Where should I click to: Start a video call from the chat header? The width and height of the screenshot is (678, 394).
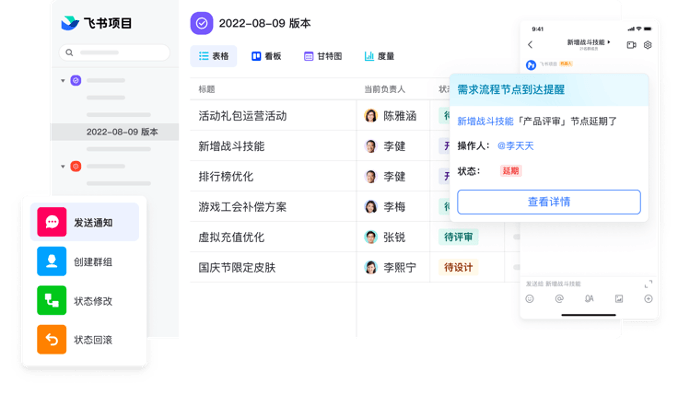coord(631,45)
